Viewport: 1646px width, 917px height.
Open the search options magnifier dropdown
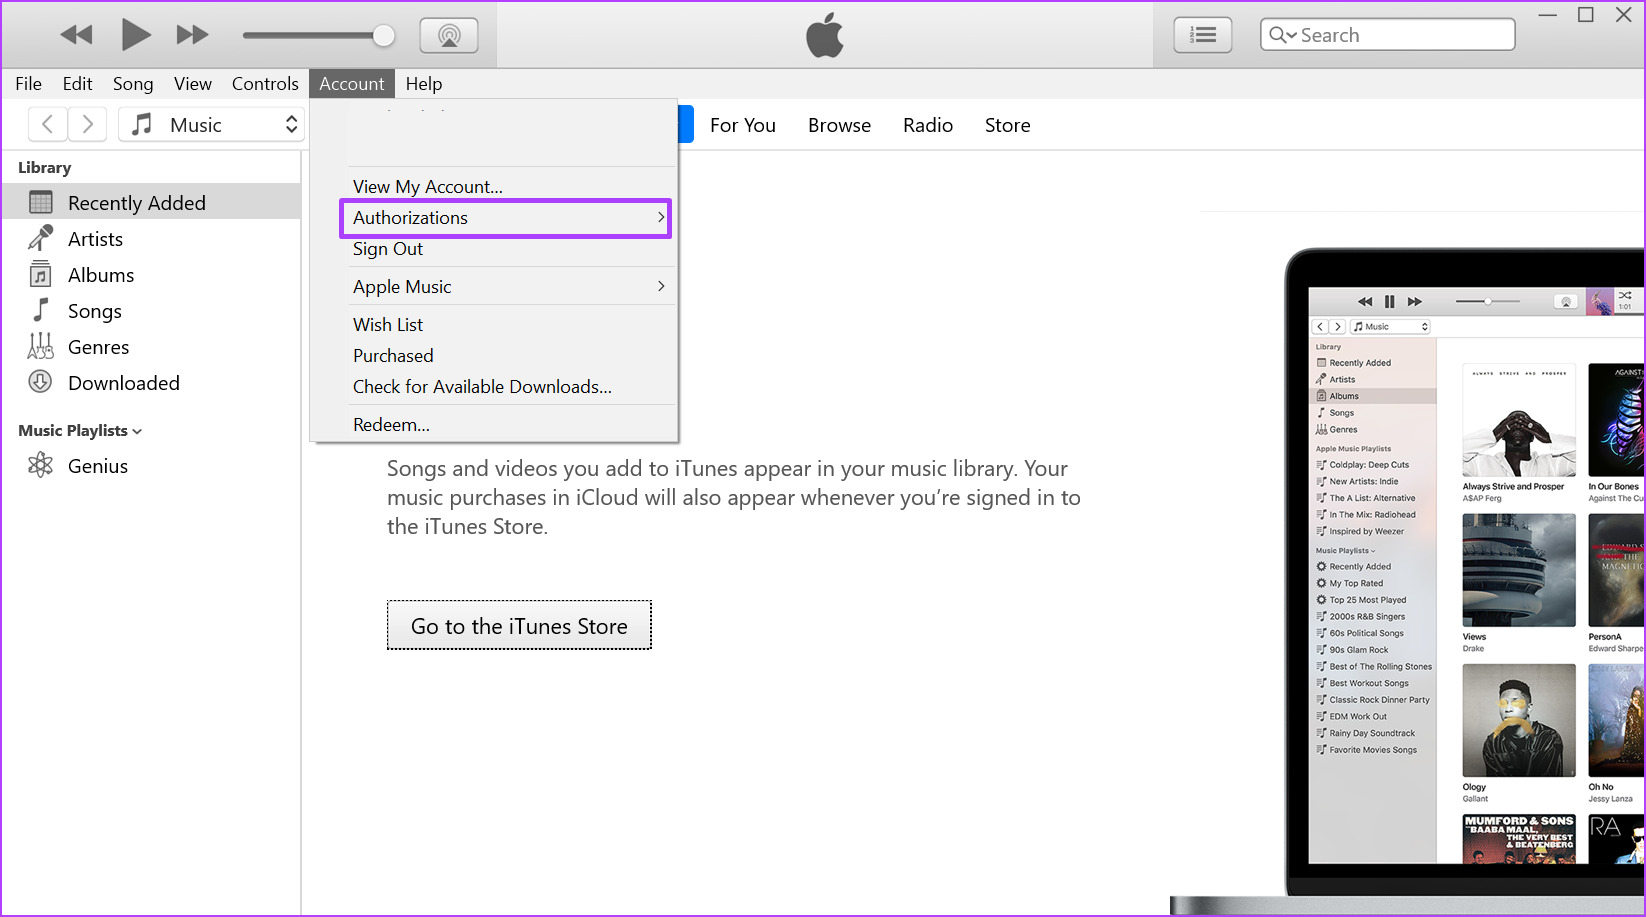point(1282,35)
